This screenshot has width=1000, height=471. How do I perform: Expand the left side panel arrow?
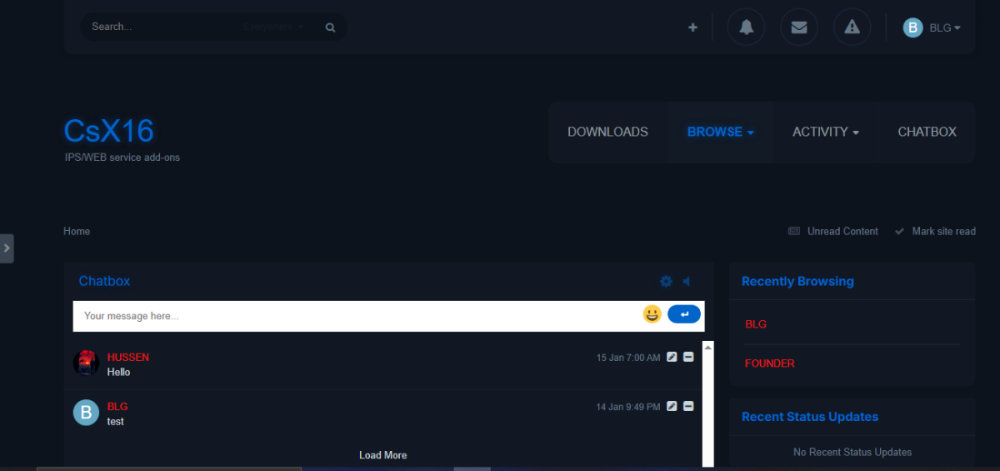coord(7,248)
